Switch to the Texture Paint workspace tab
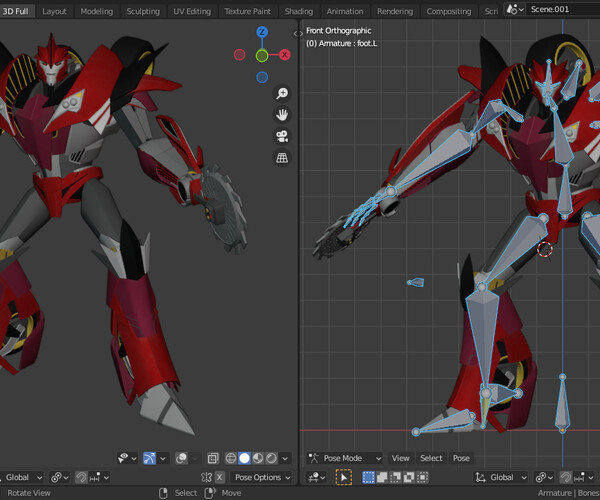600x500 pixels. (248, 11)
